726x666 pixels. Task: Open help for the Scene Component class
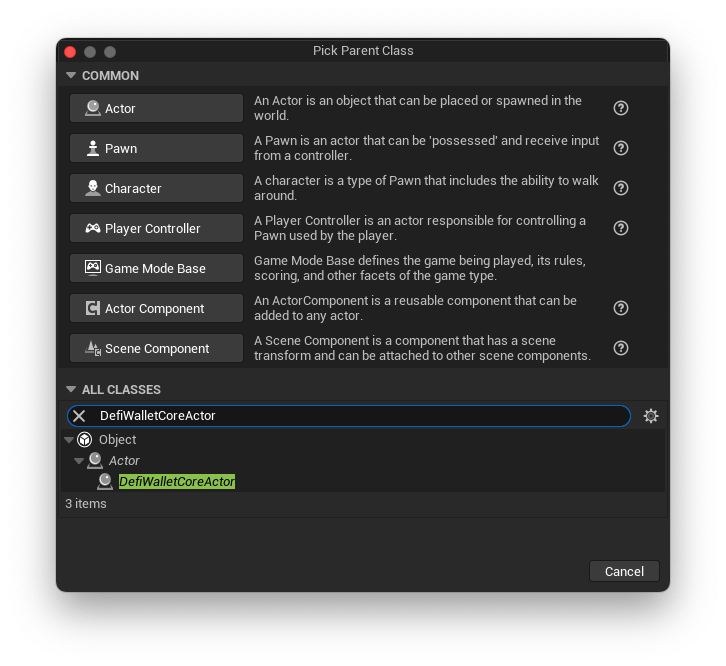tap(620, 348)
